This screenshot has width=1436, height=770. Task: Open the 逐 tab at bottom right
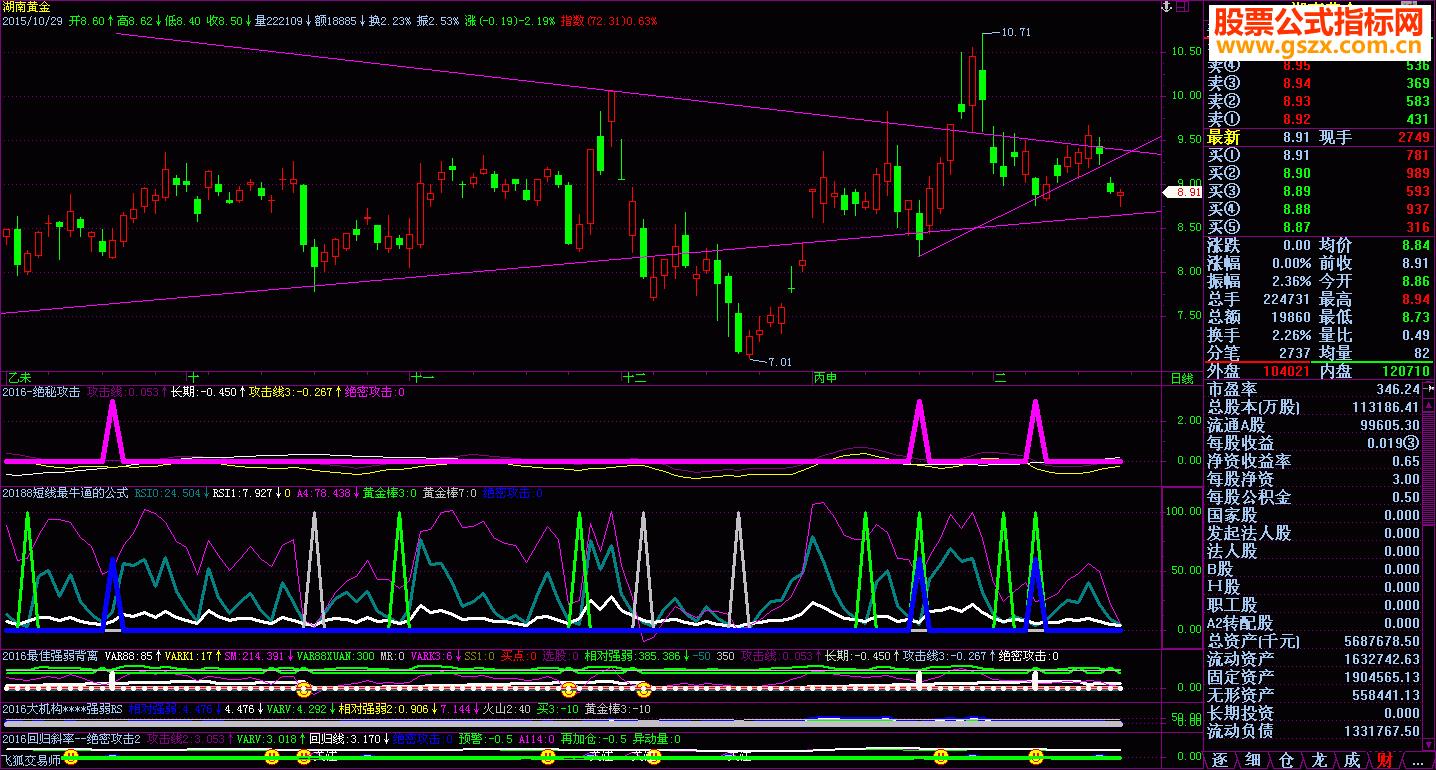[1219, 760]
